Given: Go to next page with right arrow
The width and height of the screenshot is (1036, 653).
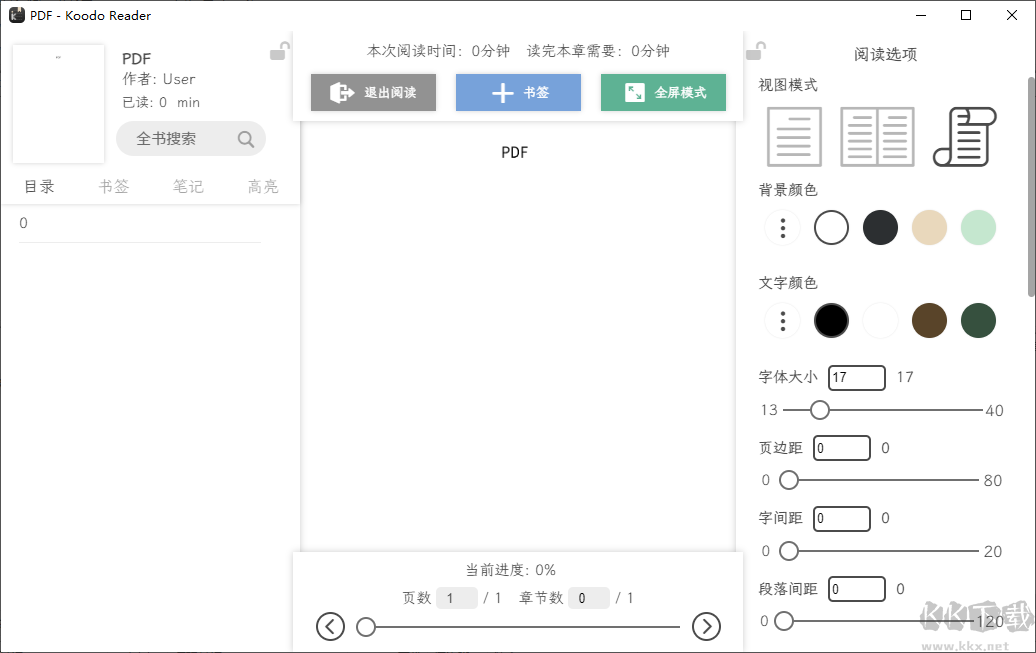Looking at the screenshot, I should tap(706, 627).
